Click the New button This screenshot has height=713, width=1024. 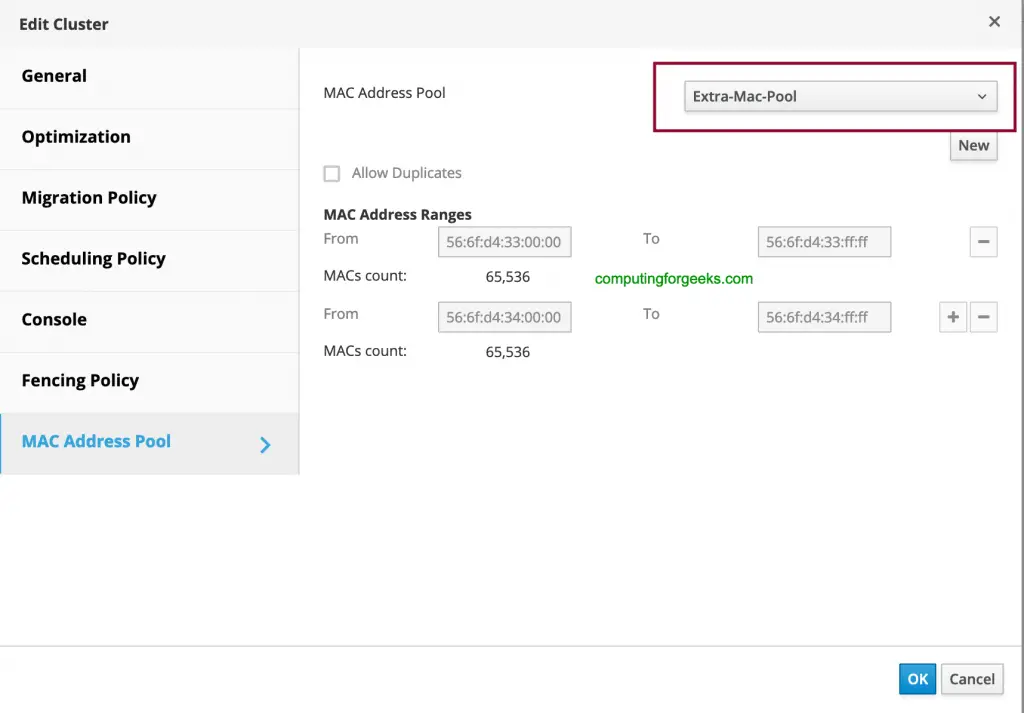[x=973, y=146]
